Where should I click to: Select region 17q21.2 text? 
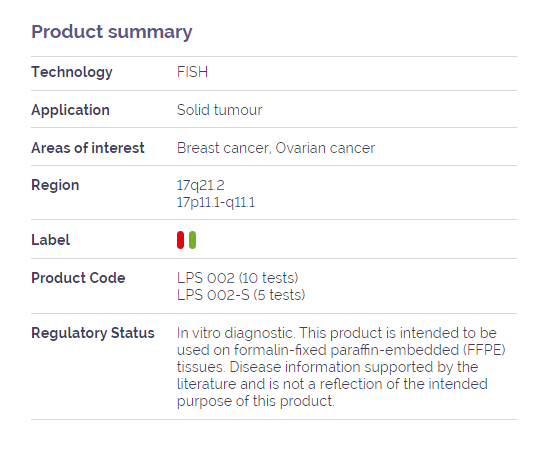(x=201, y=186)
